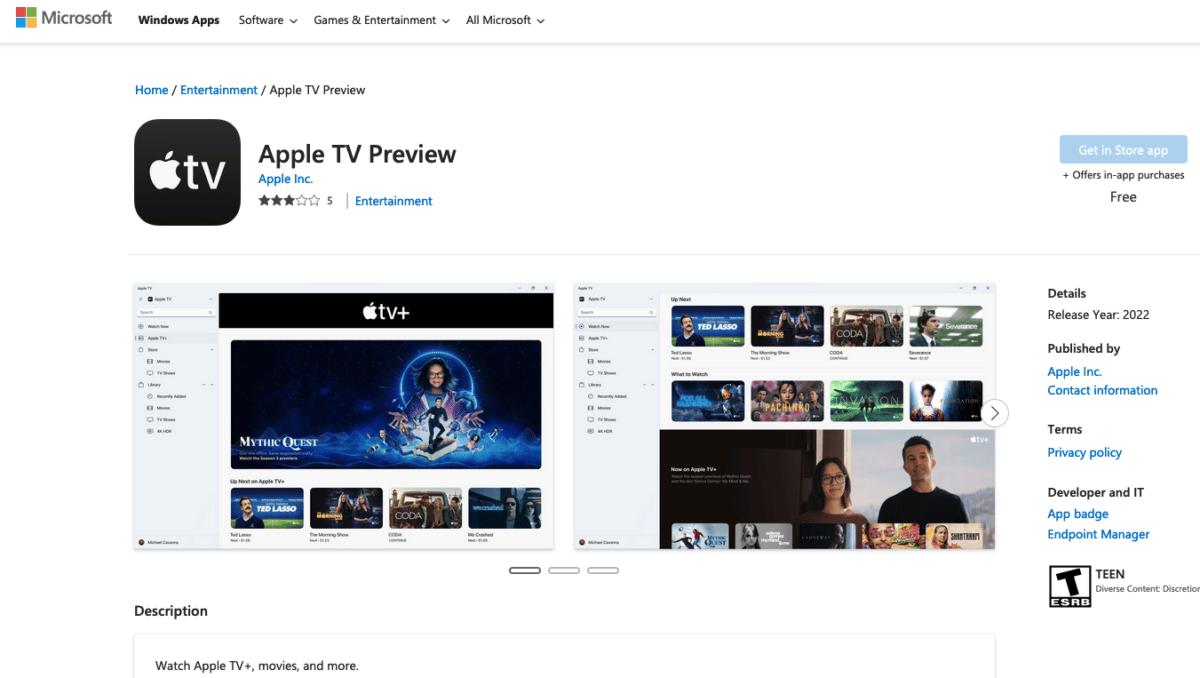Click the "Developer and IT" heading

[x=1095, y=493]
